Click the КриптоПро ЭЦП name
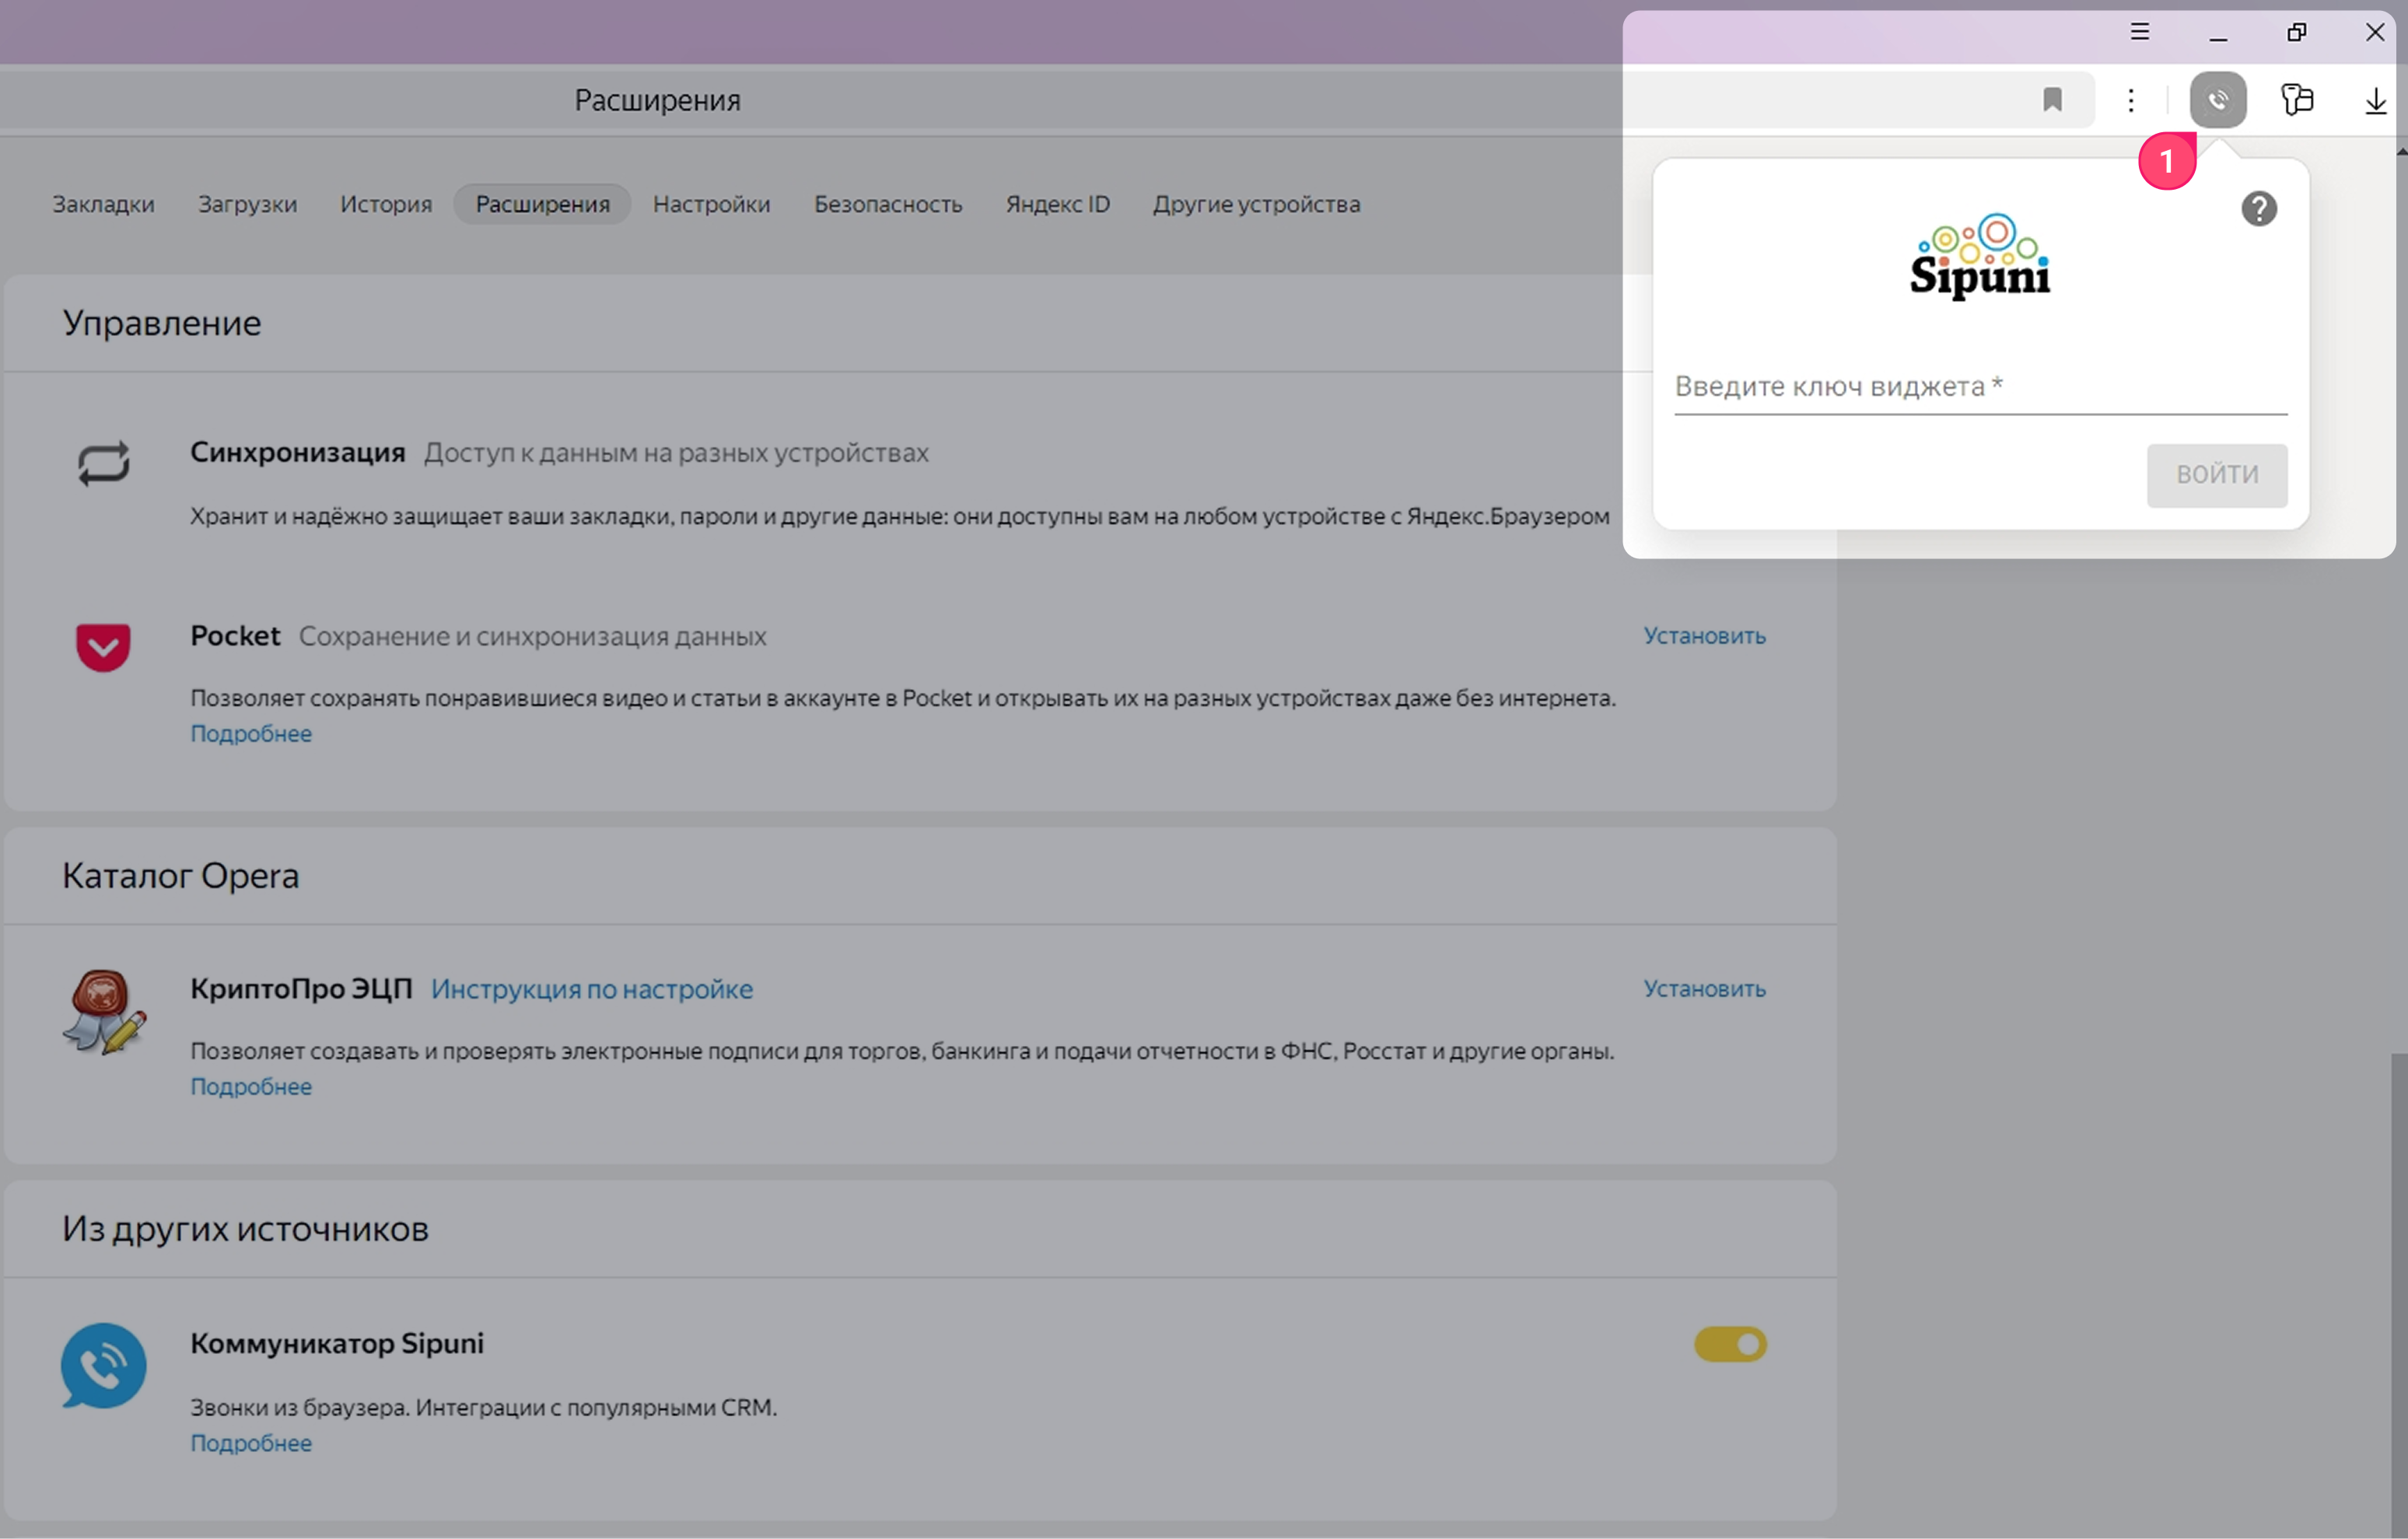This screenshot has width=2408, height=1539. [301, 989]
